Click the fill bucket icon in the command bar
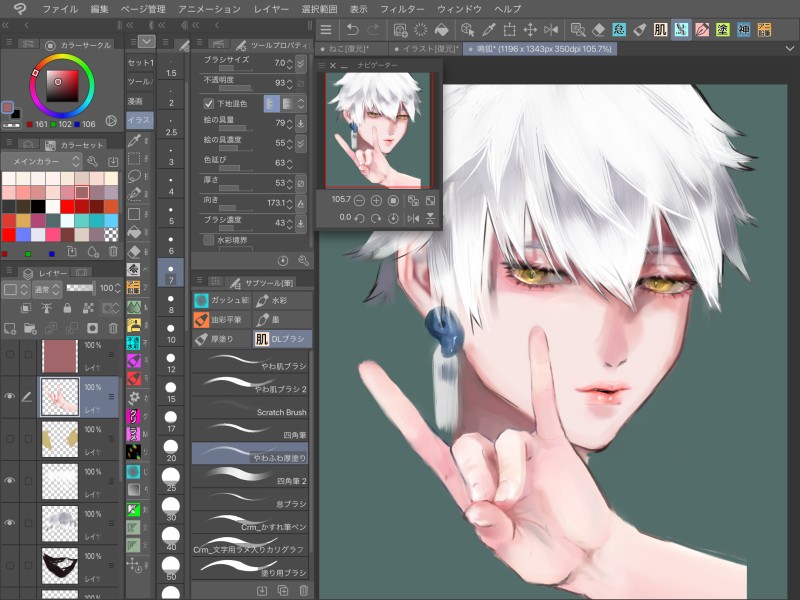This screenshot has height=600, width=800. [x=441, y=30]
